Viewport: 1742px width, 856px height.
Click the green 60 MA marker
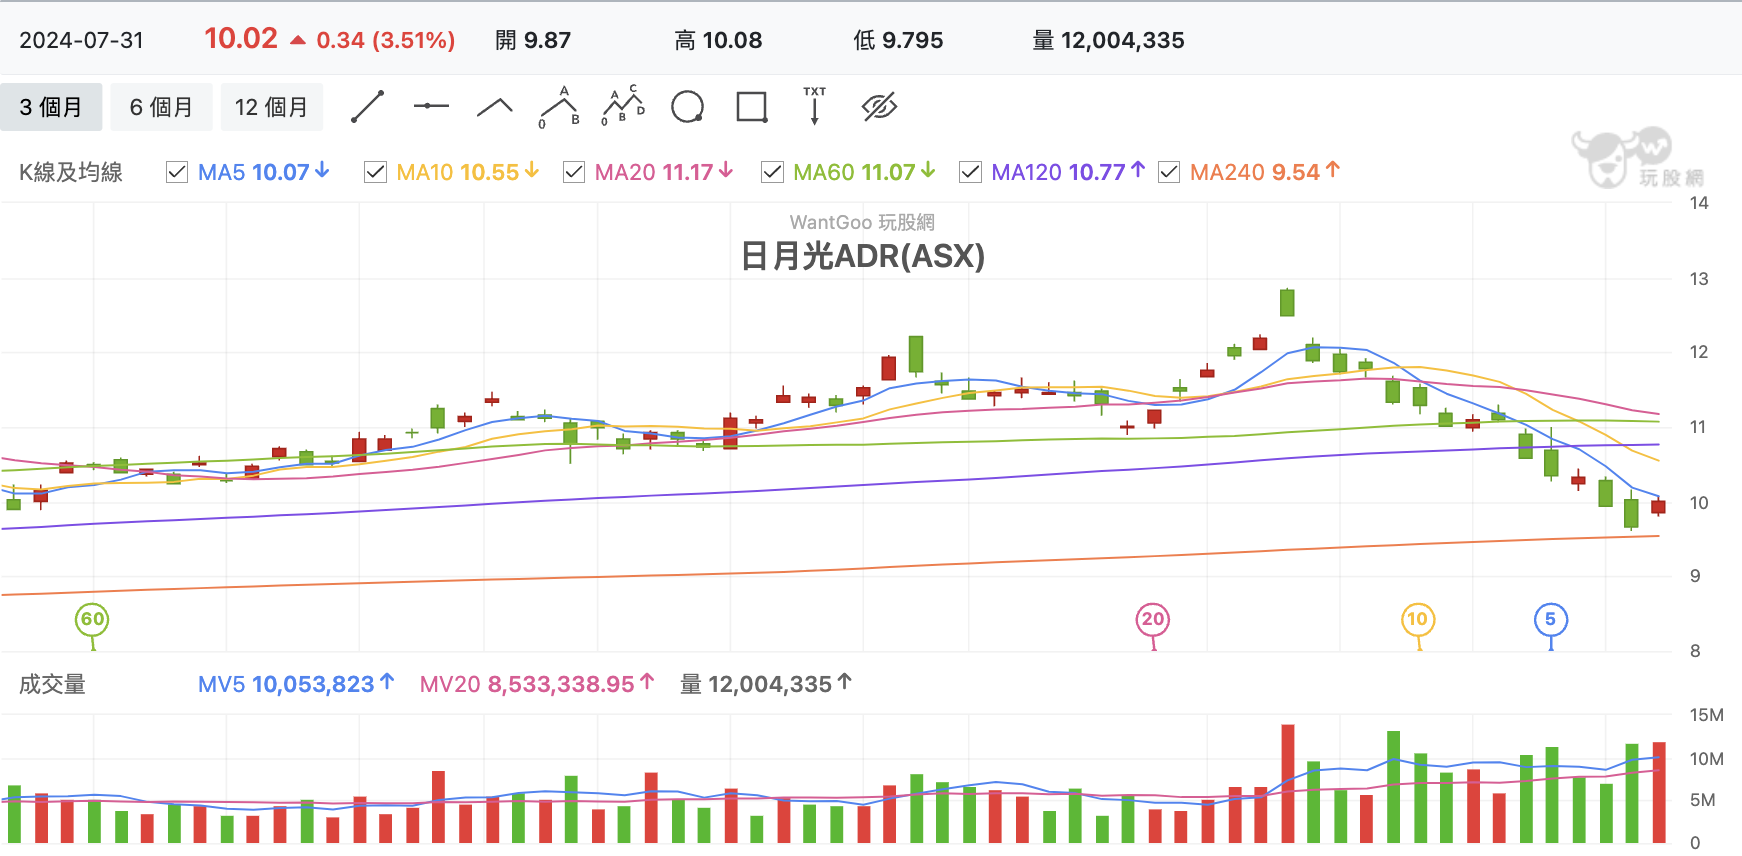click(x=92, y=620)
